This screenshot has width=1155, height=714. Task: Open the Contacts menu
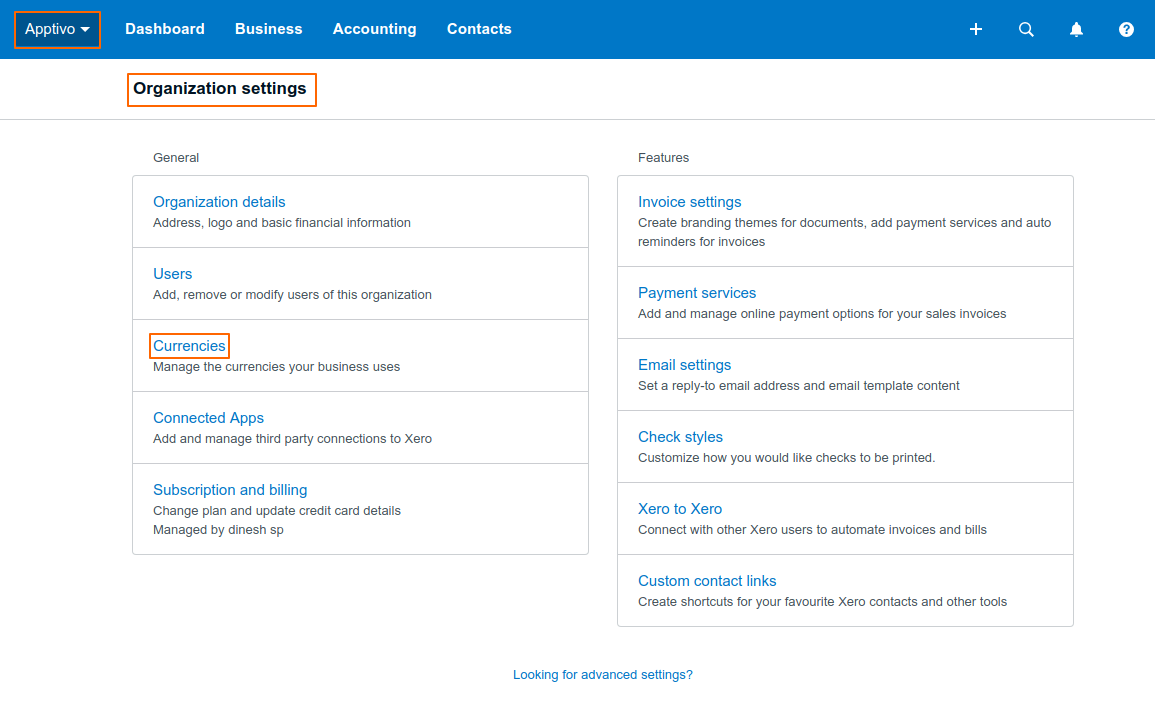(479, 30)
